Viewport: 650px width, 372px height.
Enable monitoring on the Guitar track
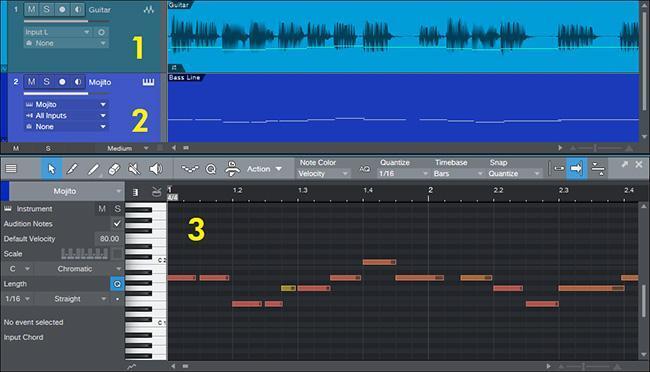(77, 10)
